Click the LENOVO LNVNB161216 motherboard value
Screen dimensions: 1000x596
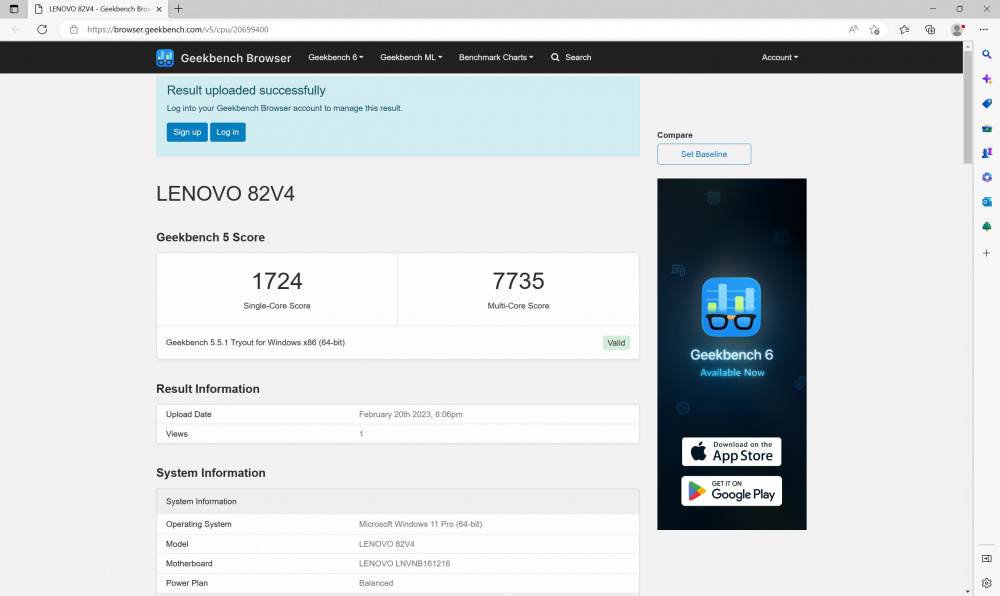pos(404,563)
